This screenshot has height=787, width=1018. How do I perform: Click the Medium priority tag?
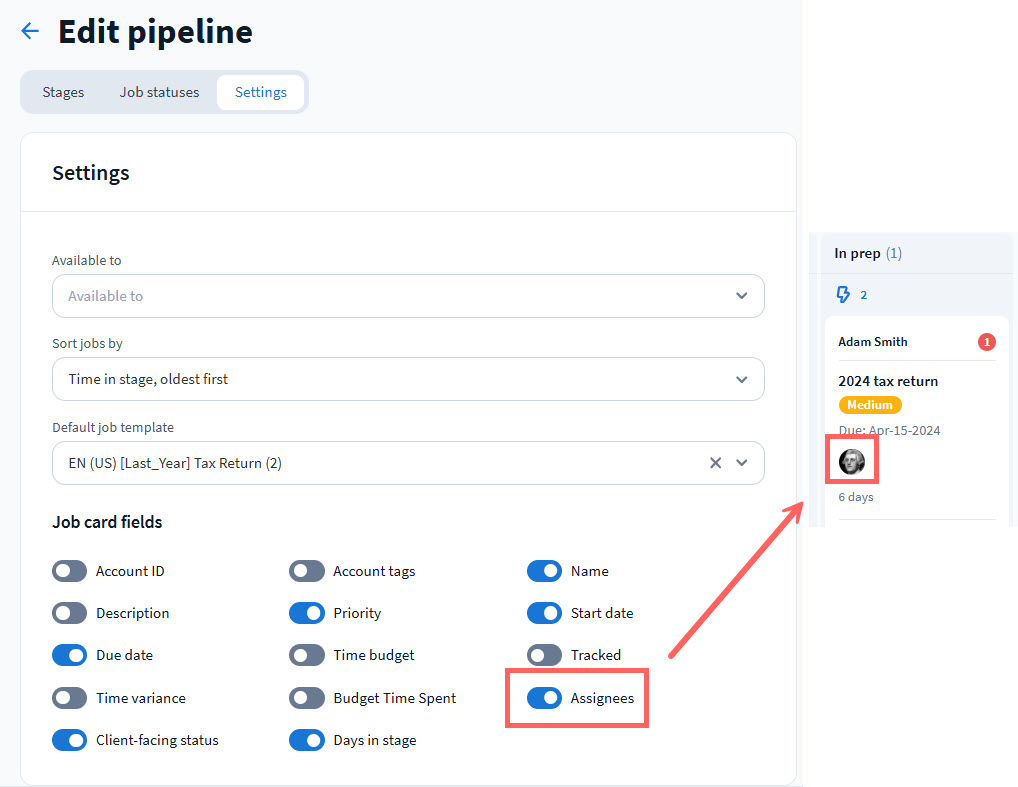[870, 405]
